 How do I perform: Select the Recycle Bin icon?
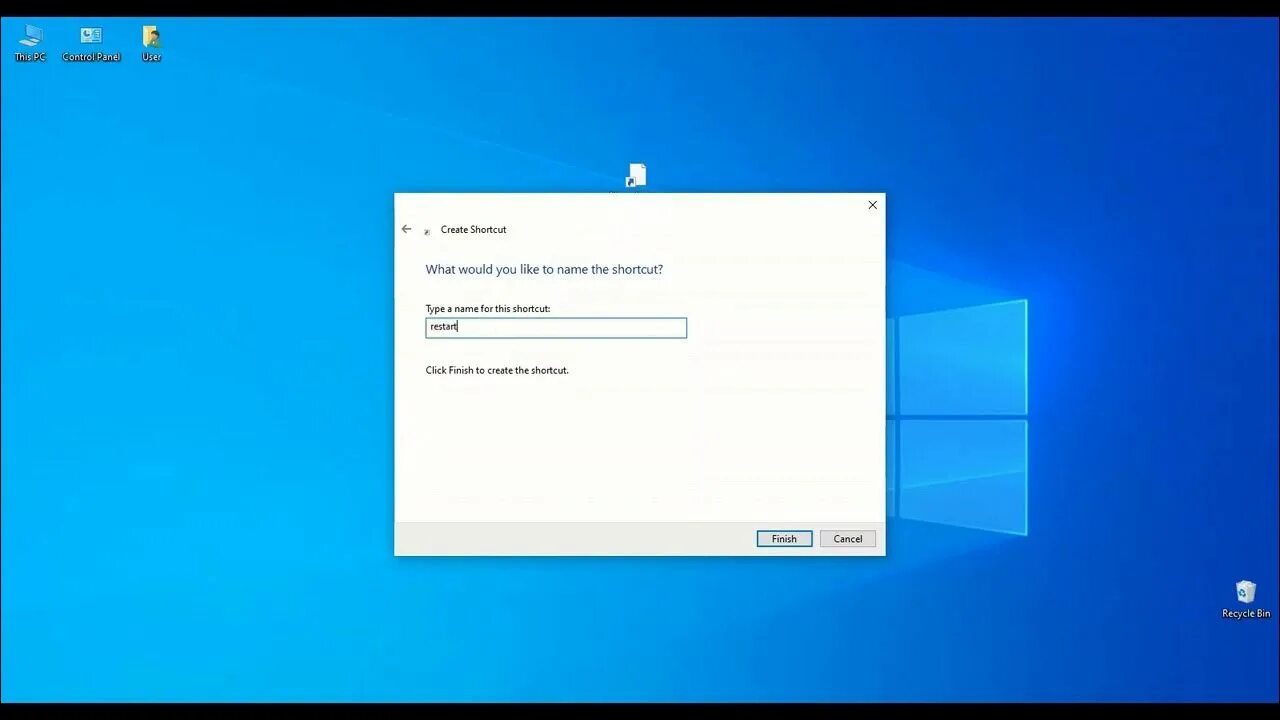tap(1246, 599)
